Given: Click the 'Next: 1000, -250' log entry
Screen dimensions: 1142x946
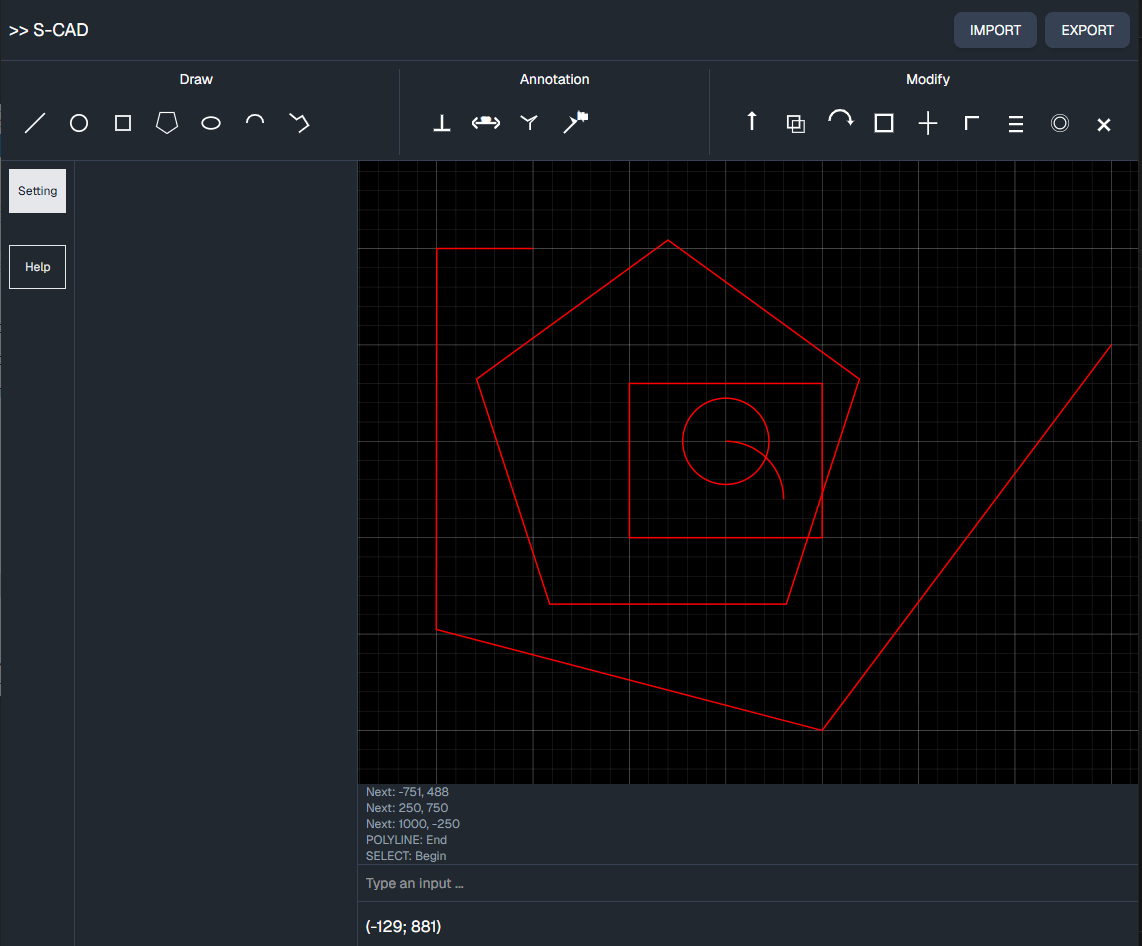Looking at the screenshot, I should [x=413, y=824].
